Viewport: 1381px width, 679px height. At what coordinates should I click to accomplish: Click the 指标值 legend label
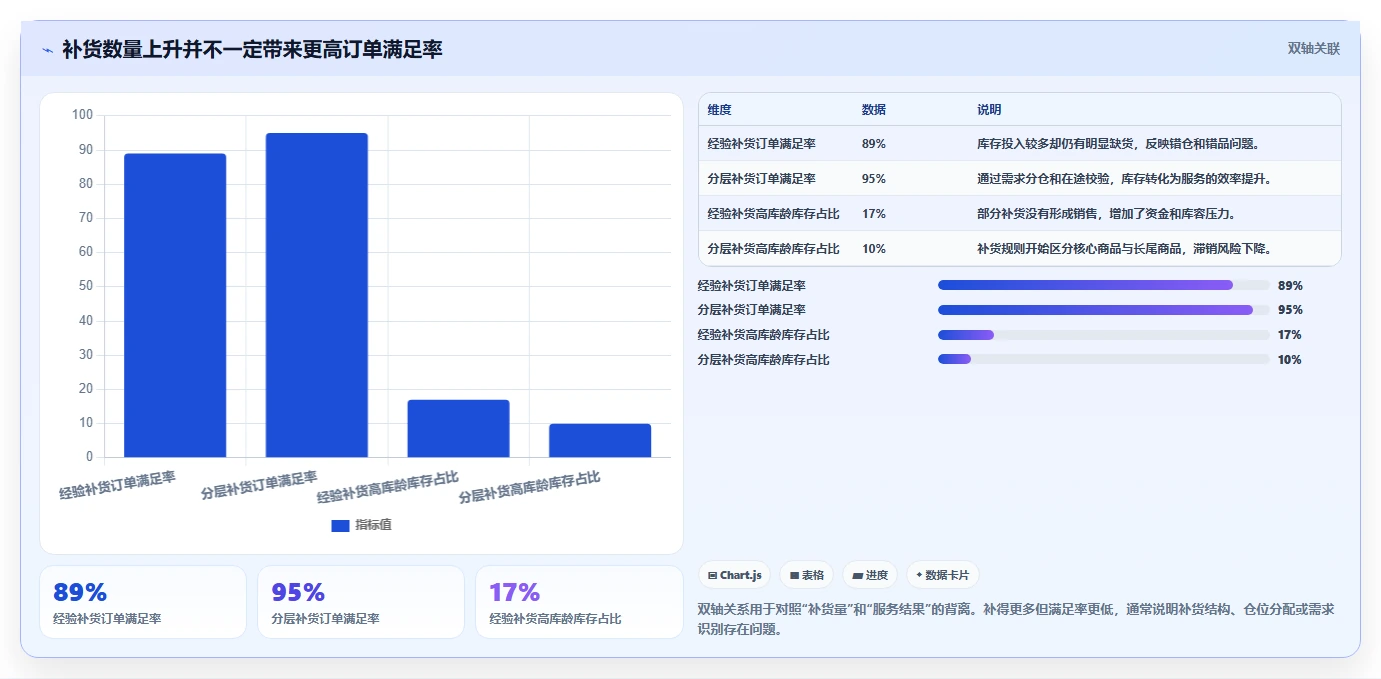(x=373, y=525)
